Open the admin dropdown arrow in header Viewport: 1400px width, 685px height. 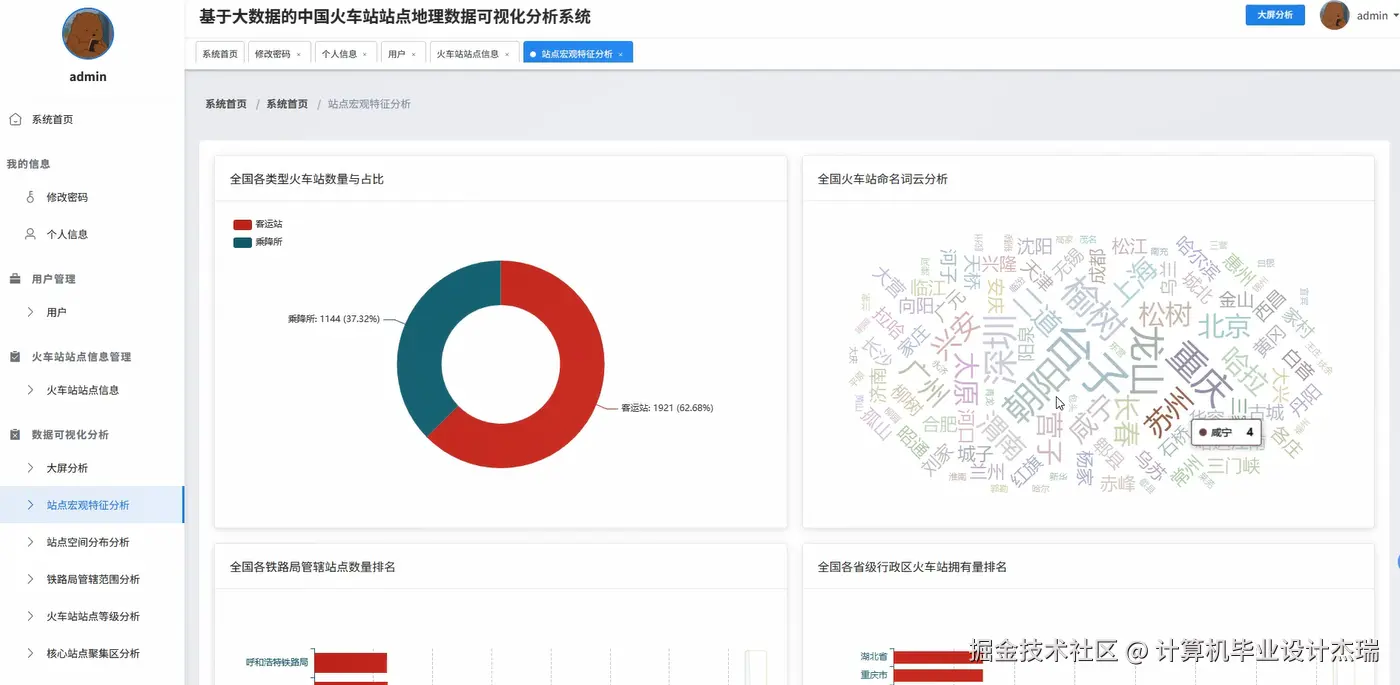click(x=1394, y=16)
